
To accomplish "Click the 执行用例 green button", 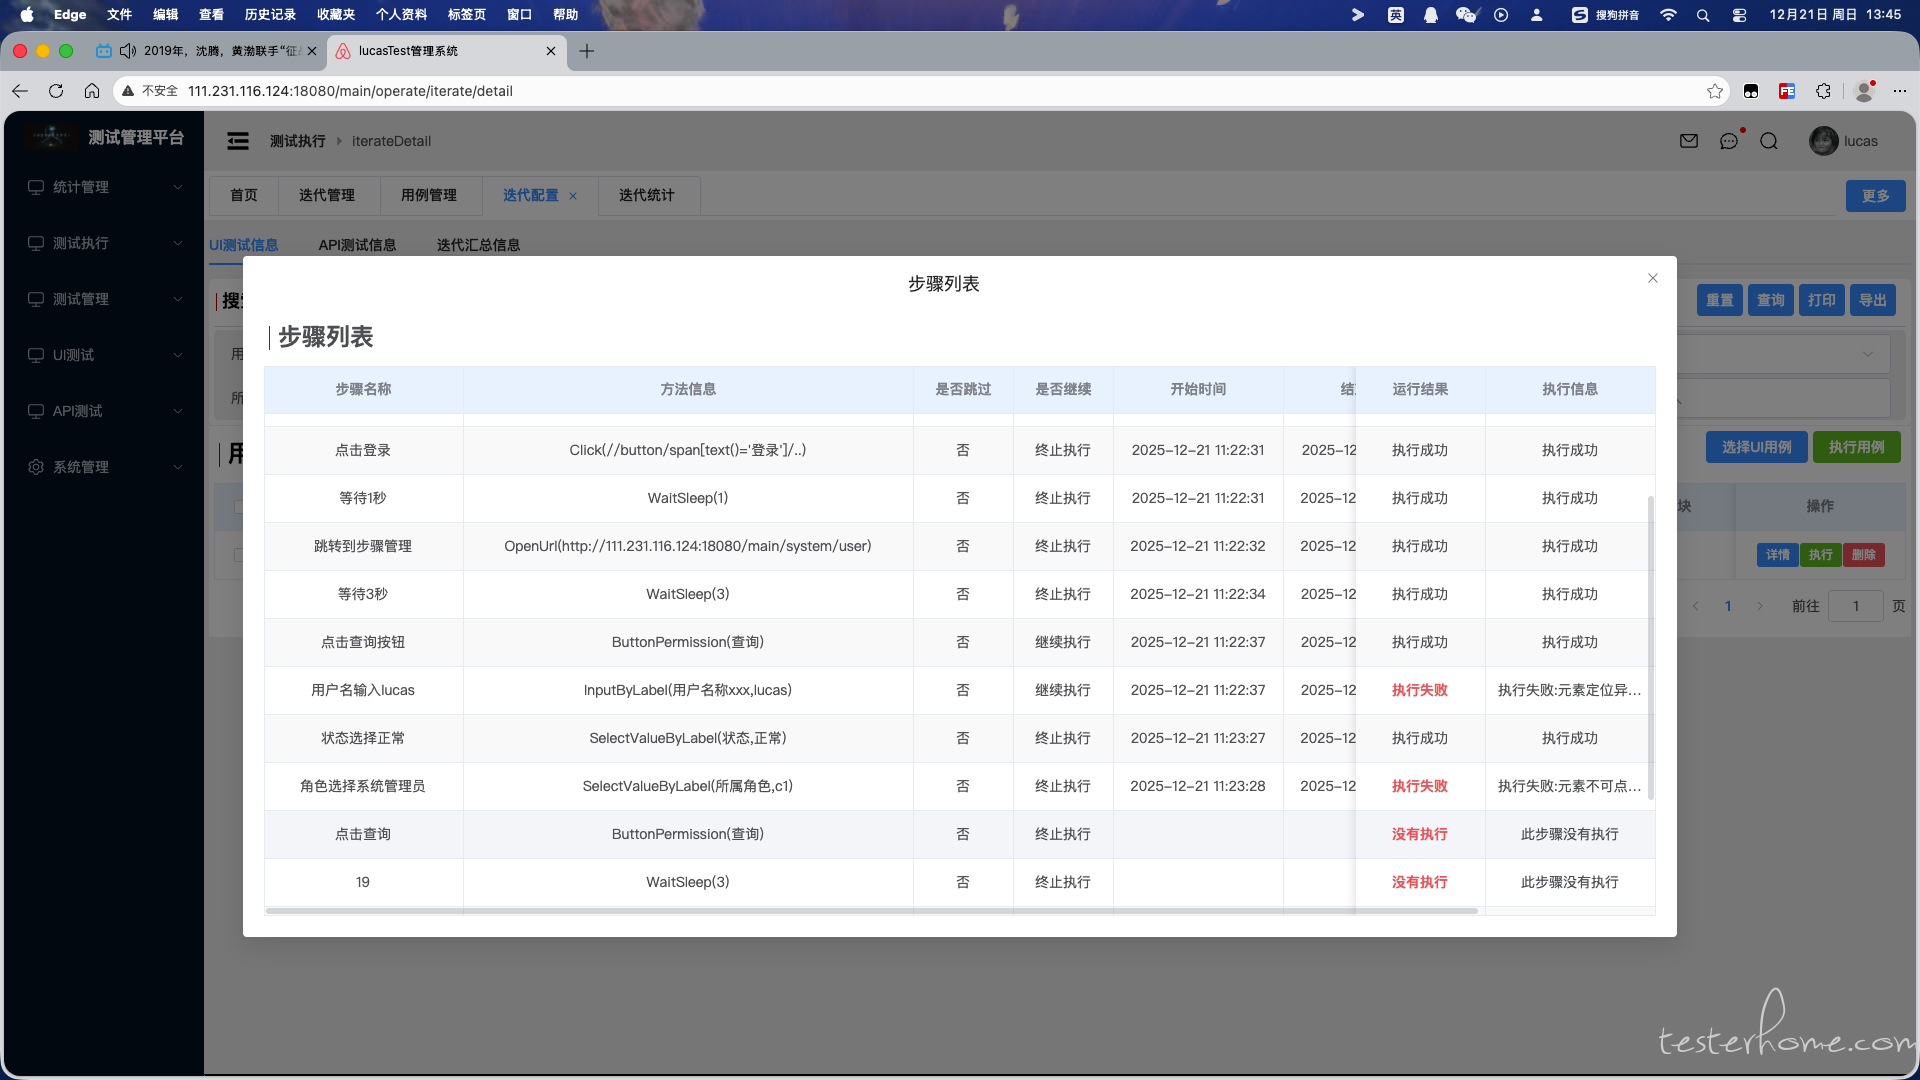I will click(1856, 447).
